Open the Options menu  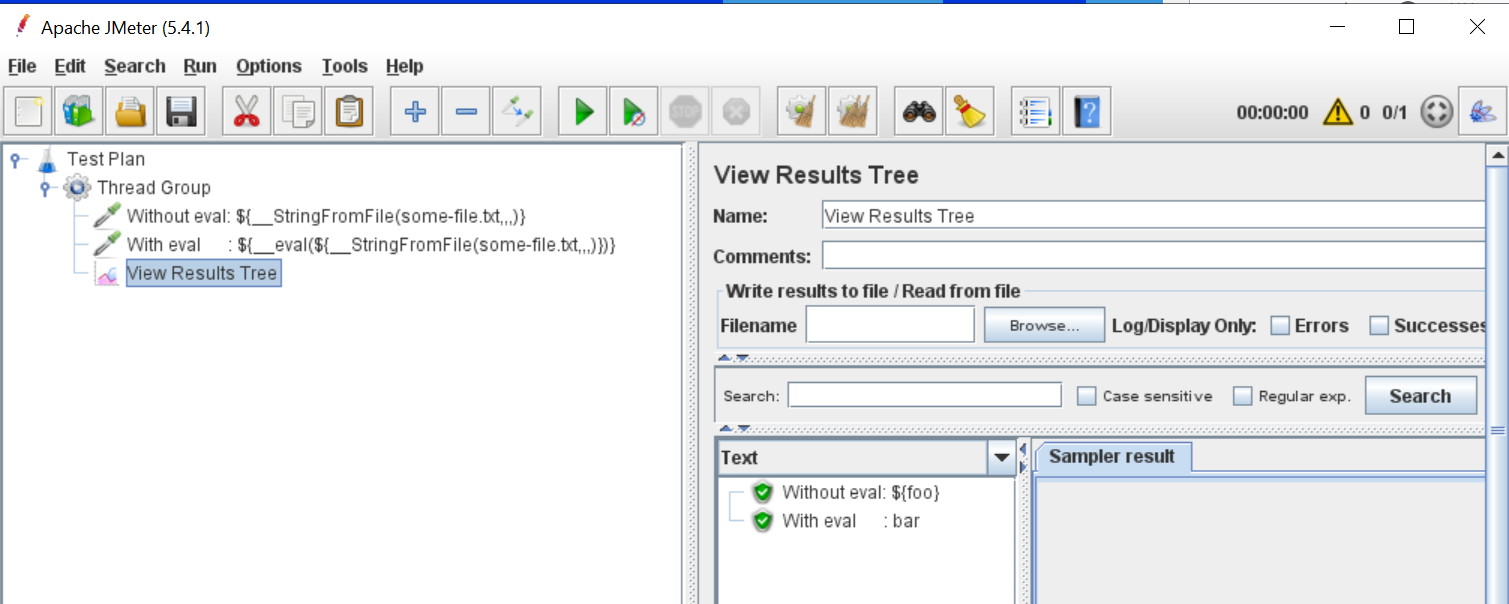coord(269,66)
